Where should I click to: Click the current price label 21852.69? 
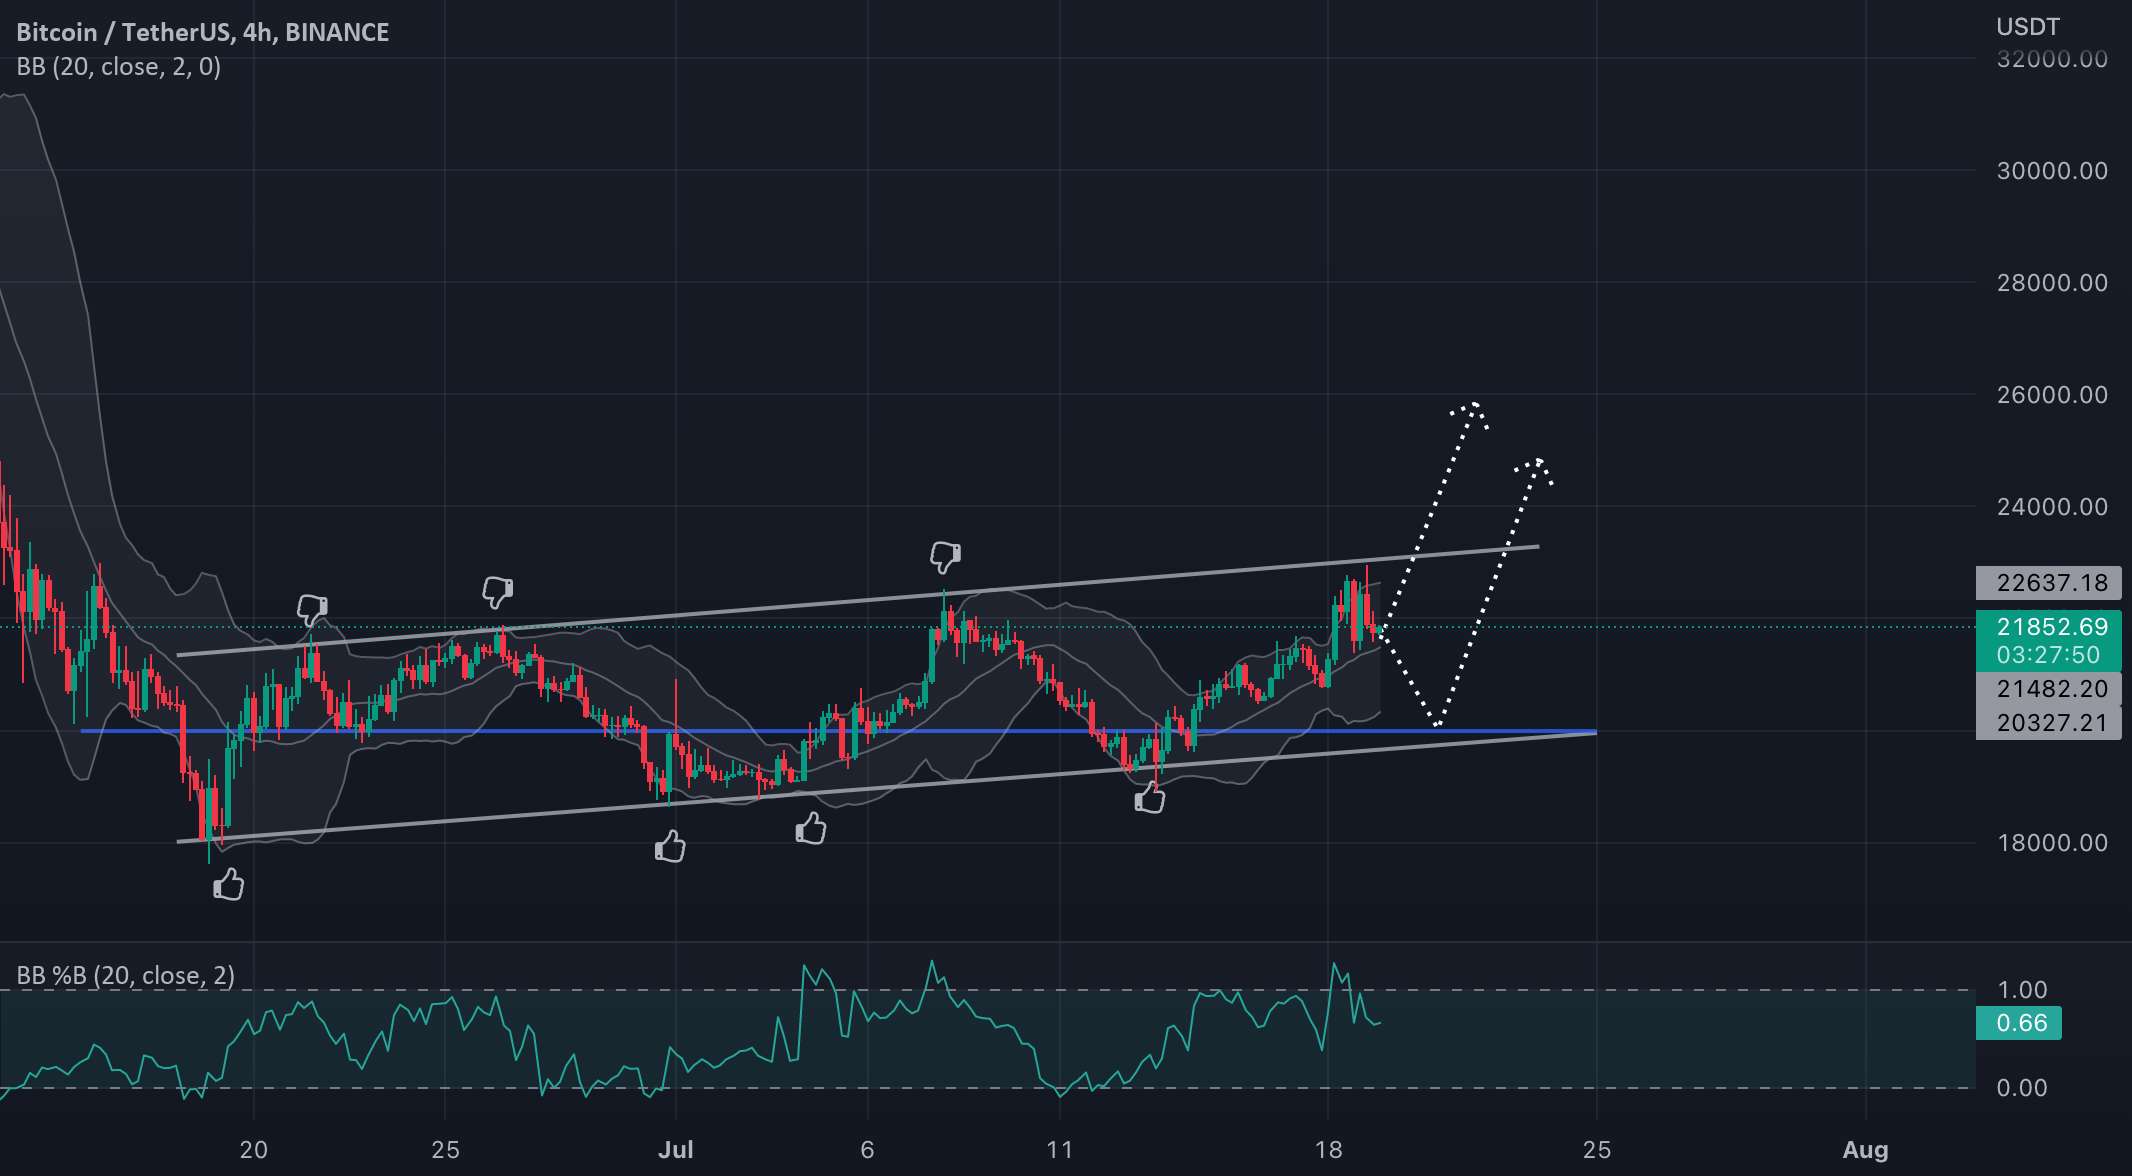click(x=2052, y=627)
